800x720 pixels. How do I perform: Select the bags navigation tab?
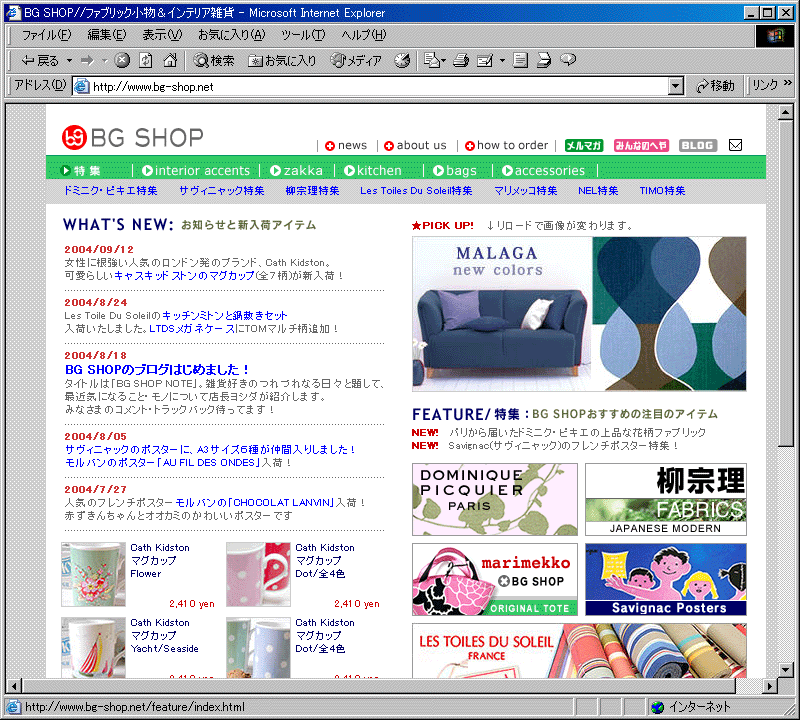[x=455, y=170]
